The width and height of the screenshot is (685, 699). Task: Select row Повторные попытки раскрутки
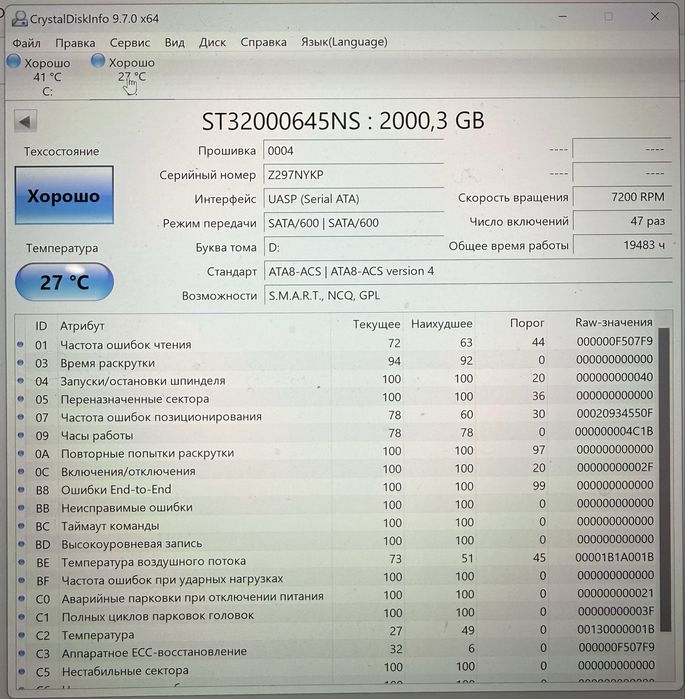tap(336, 452)
